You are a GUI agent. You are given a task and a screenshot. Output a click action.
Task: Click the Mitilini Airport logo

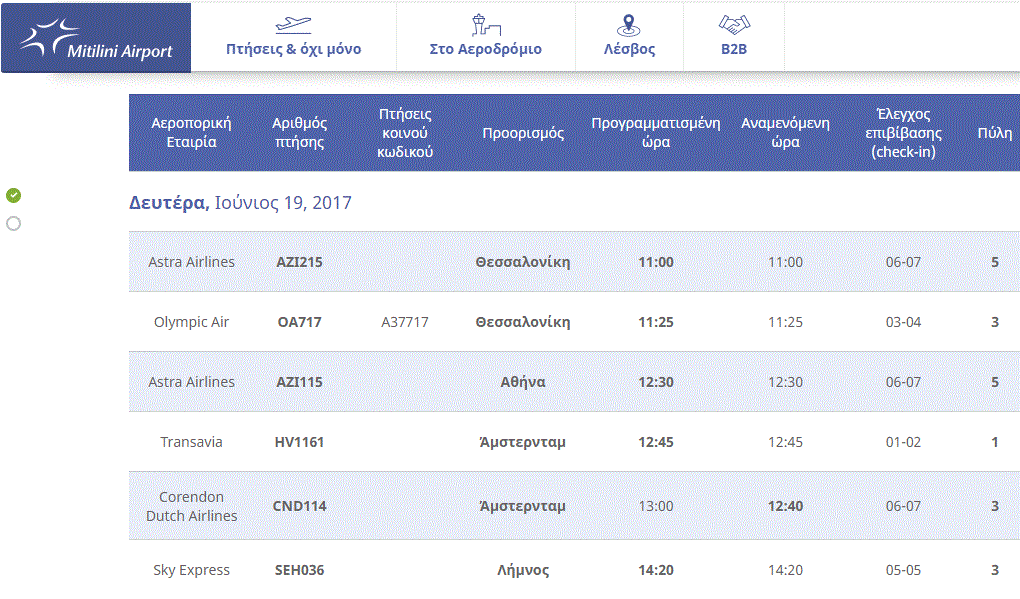96,38
